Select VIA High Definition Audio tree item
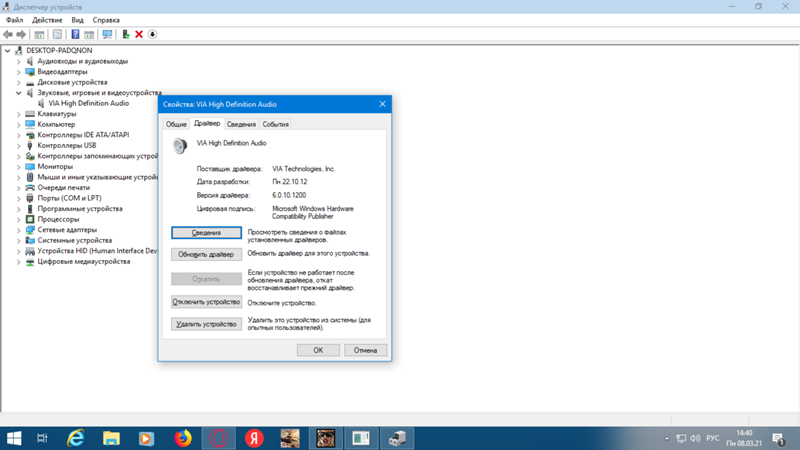 [x=89, y=103]
